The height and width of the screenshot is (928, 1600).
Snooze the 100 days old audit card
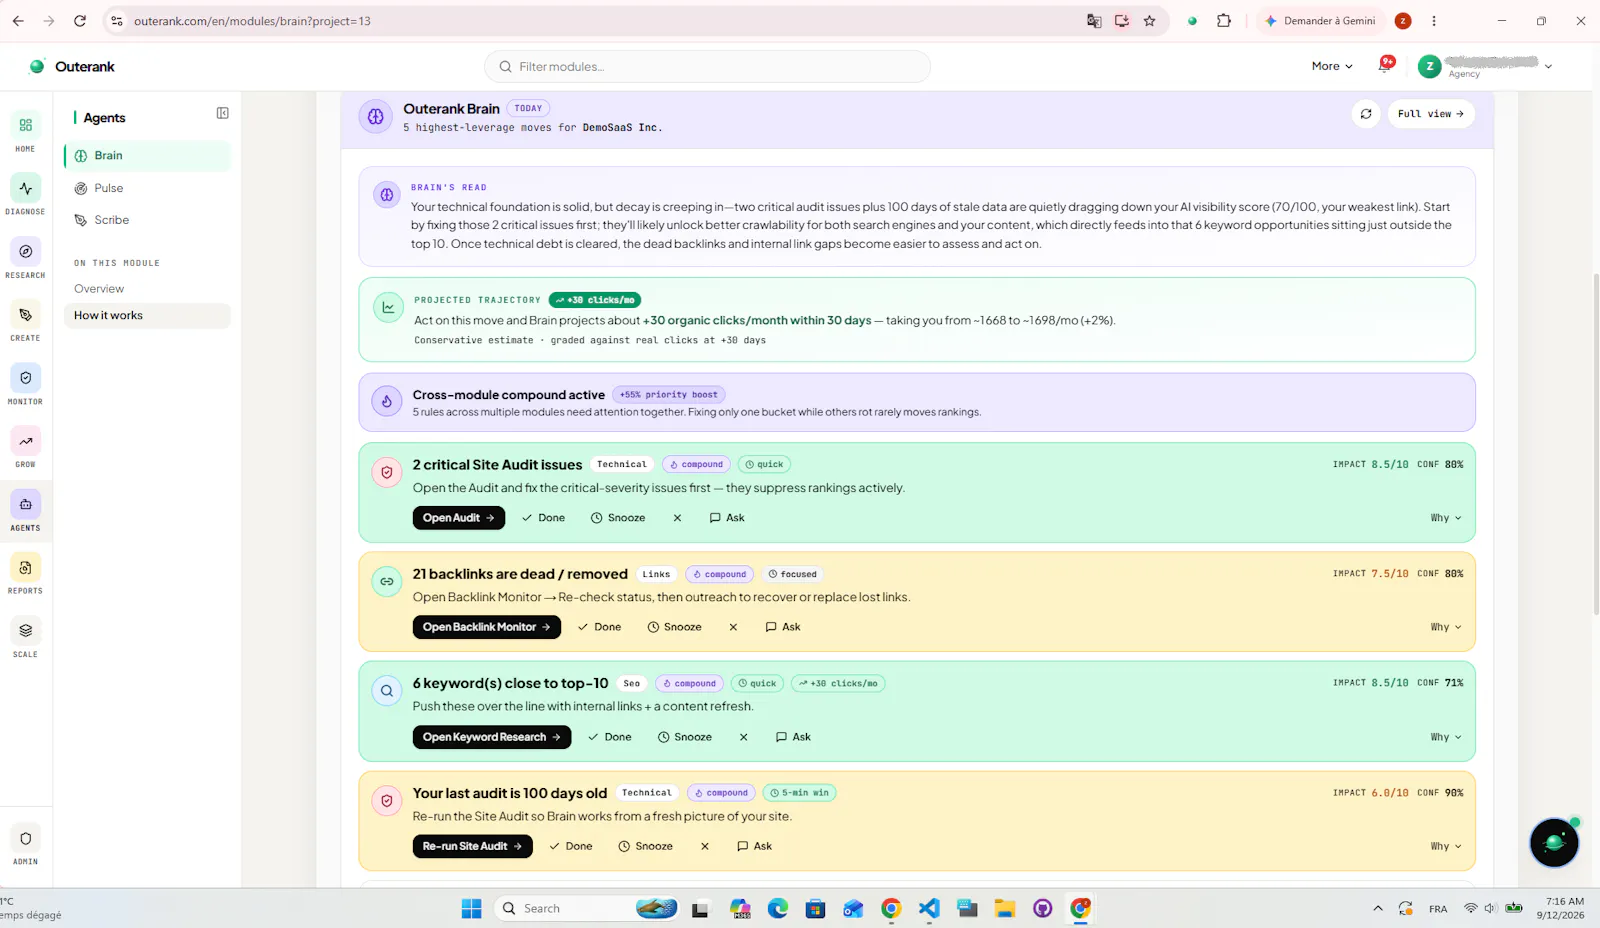(645, 846)
